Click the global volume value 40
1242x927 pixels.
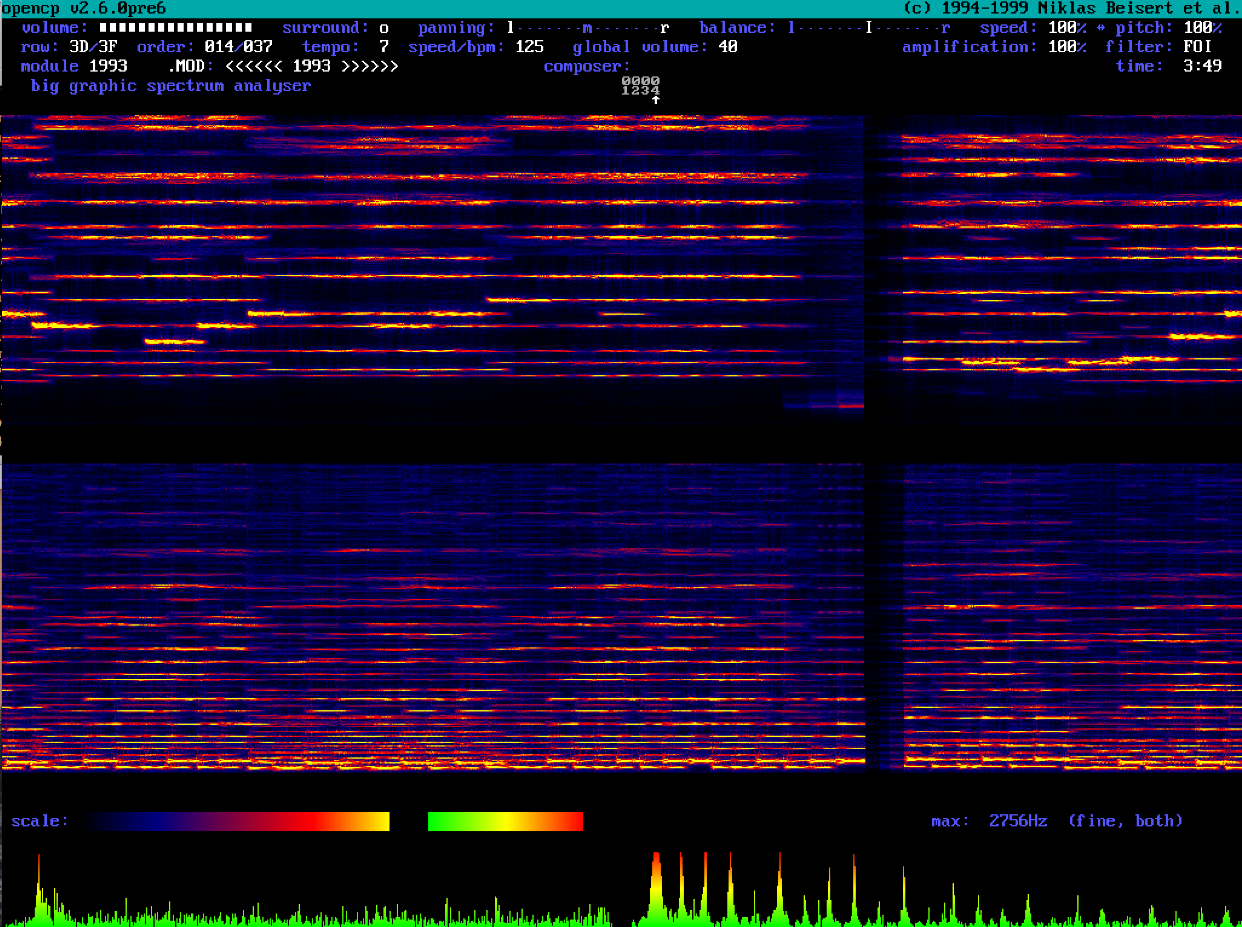click(x=728, y=47)
